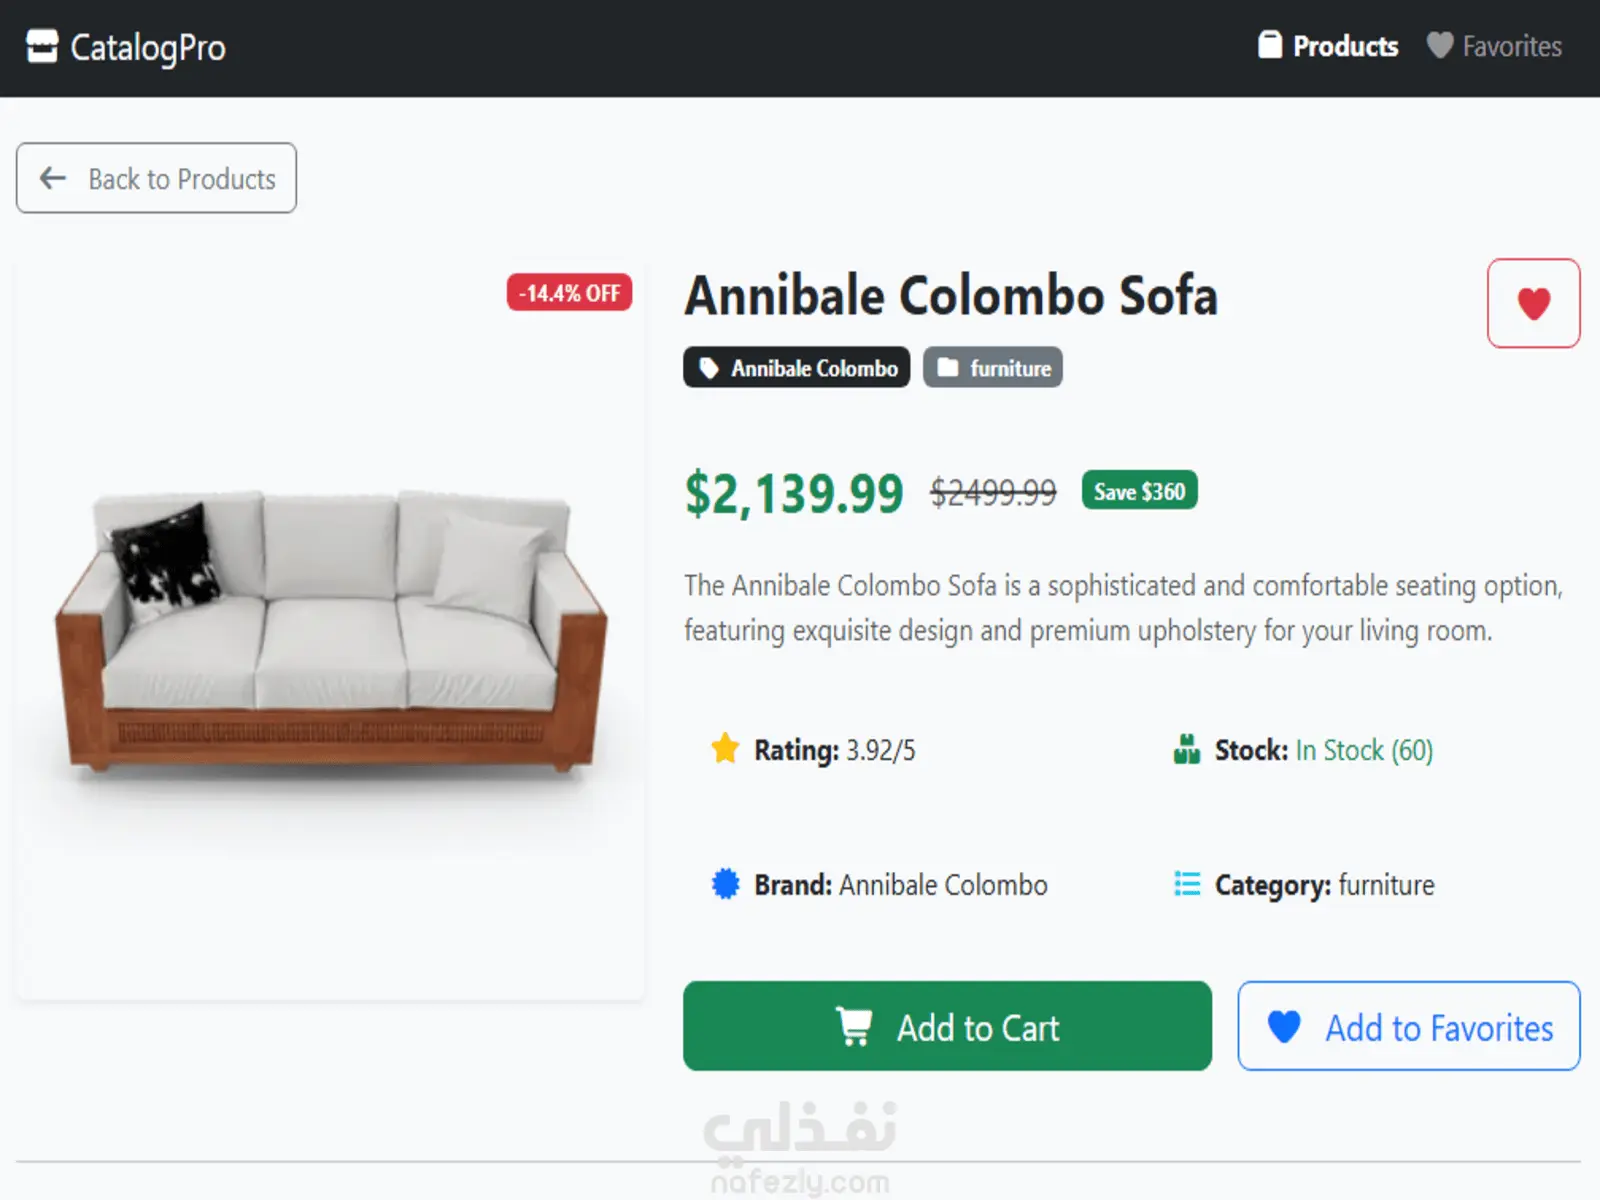Click the shopping cart icon

pyautogui.click(x=854, y=1026)
